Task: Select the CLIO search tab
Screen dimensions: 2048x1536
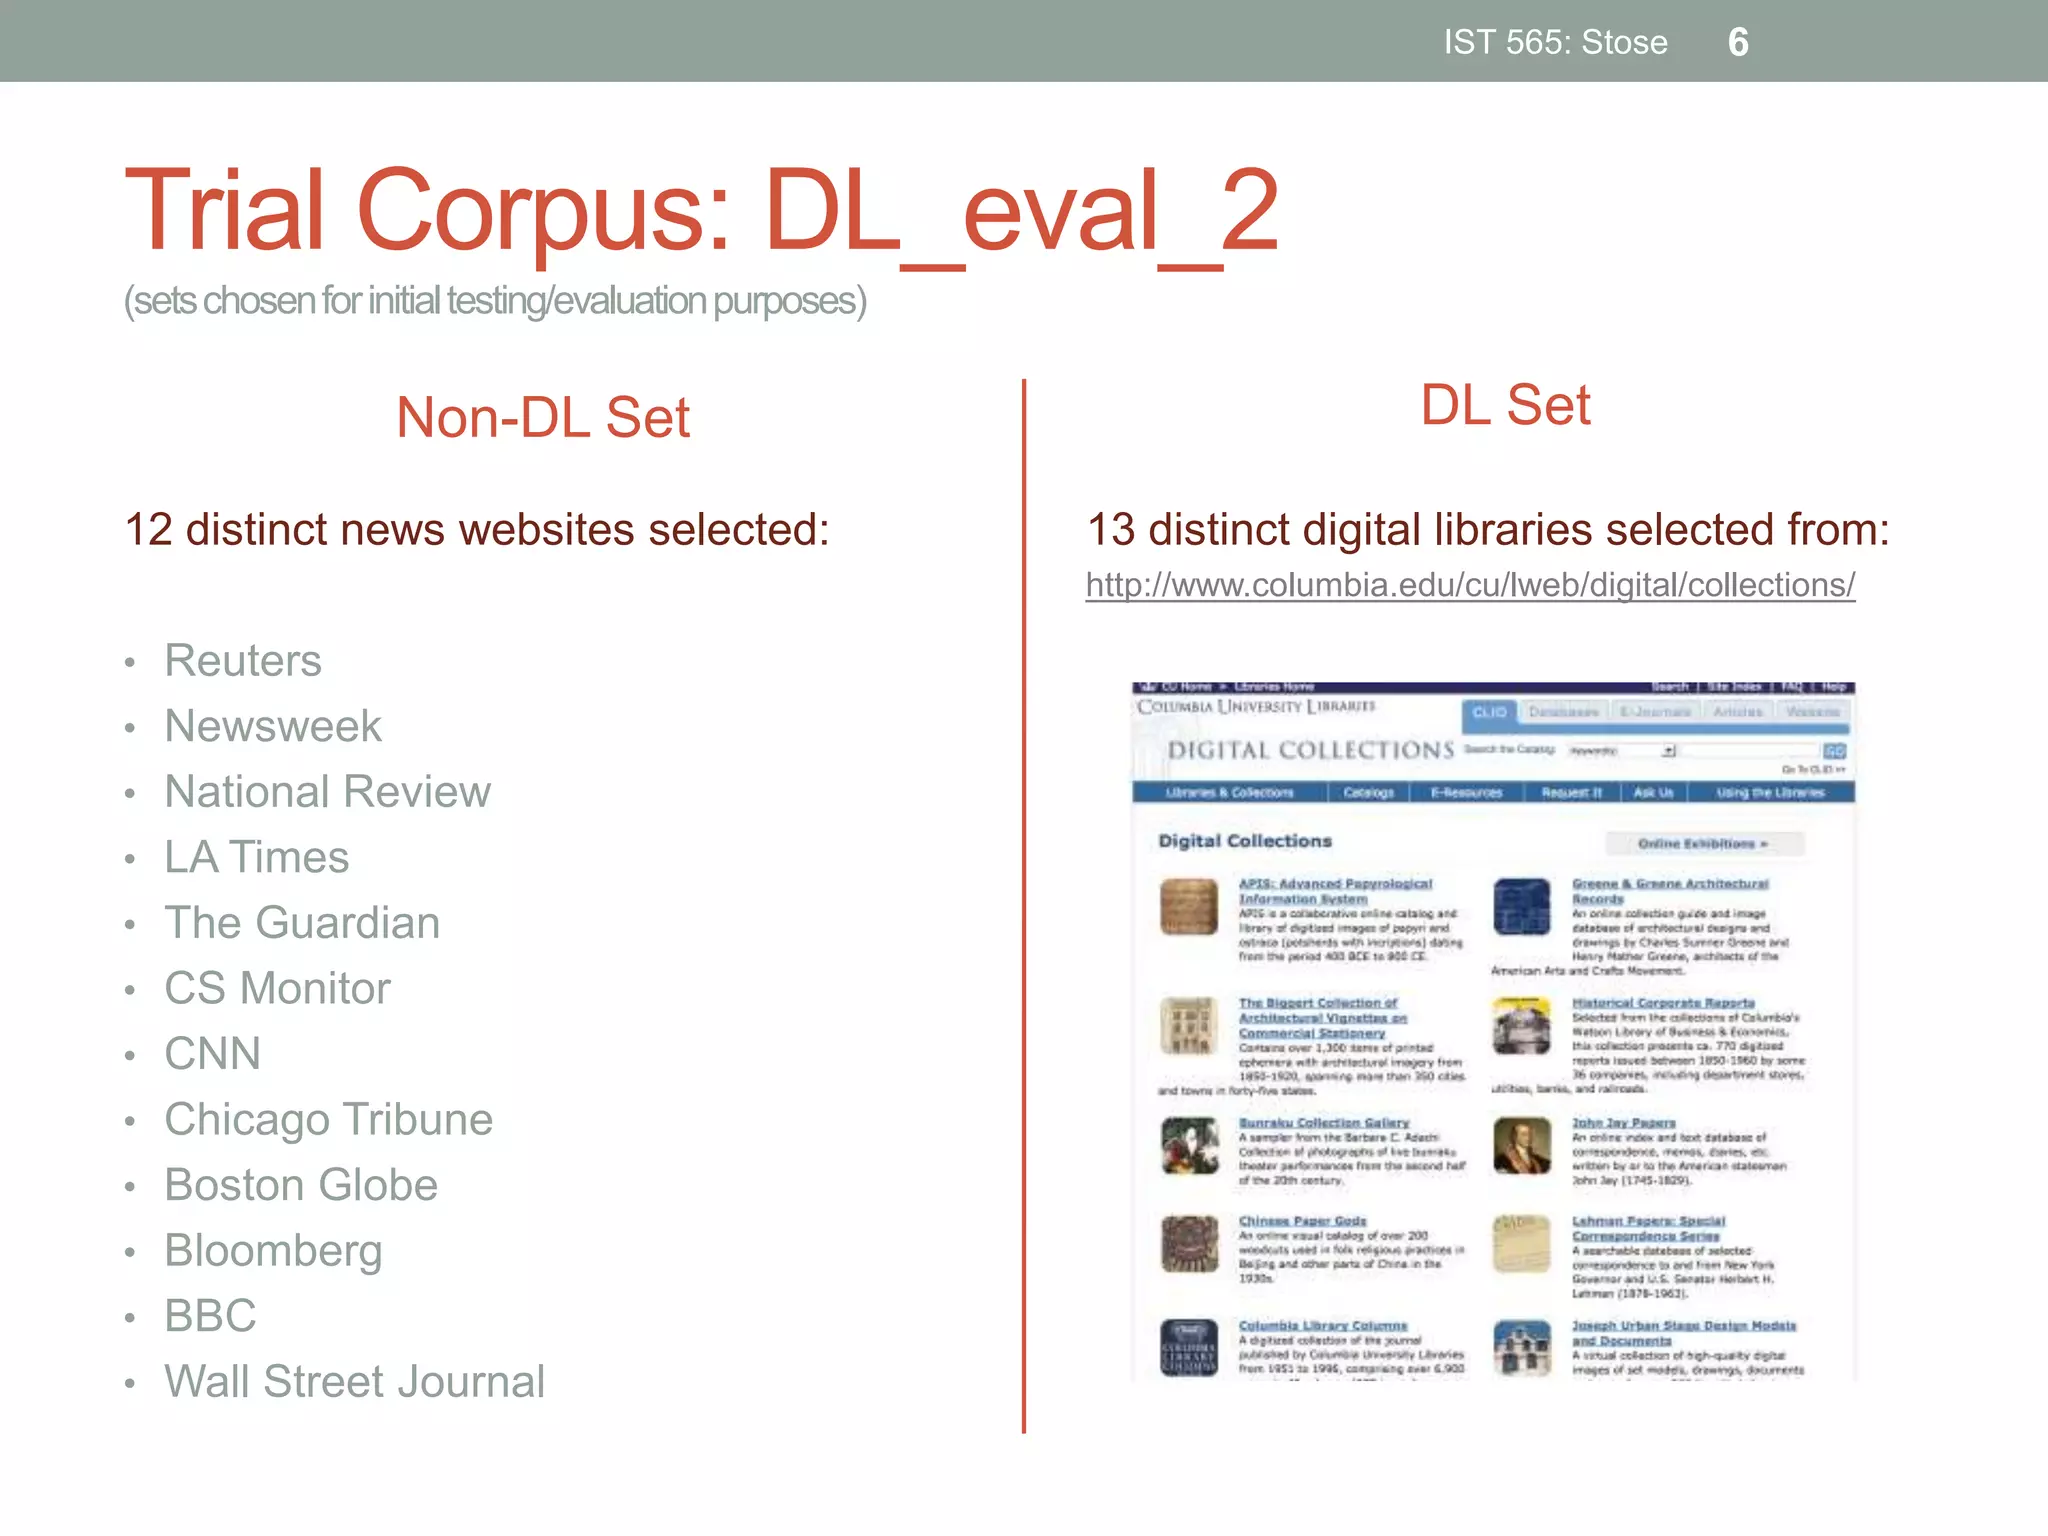Action: tap(1489, 712)
